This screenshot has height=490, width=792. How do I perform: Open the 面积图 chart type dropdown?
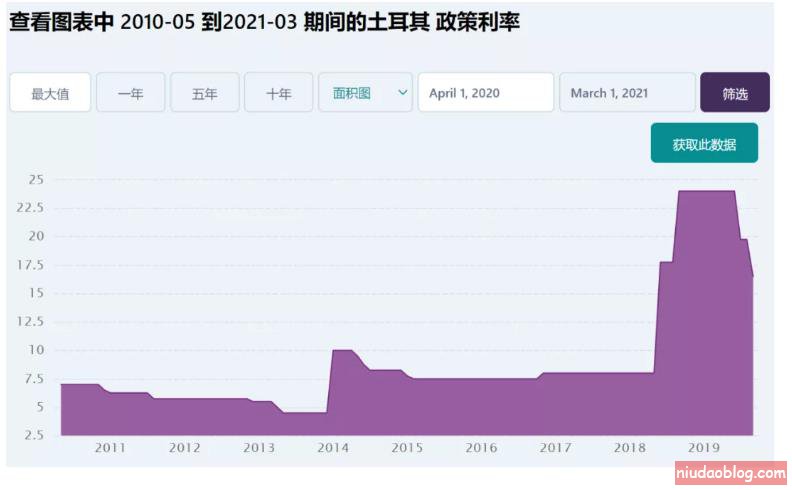365,92
